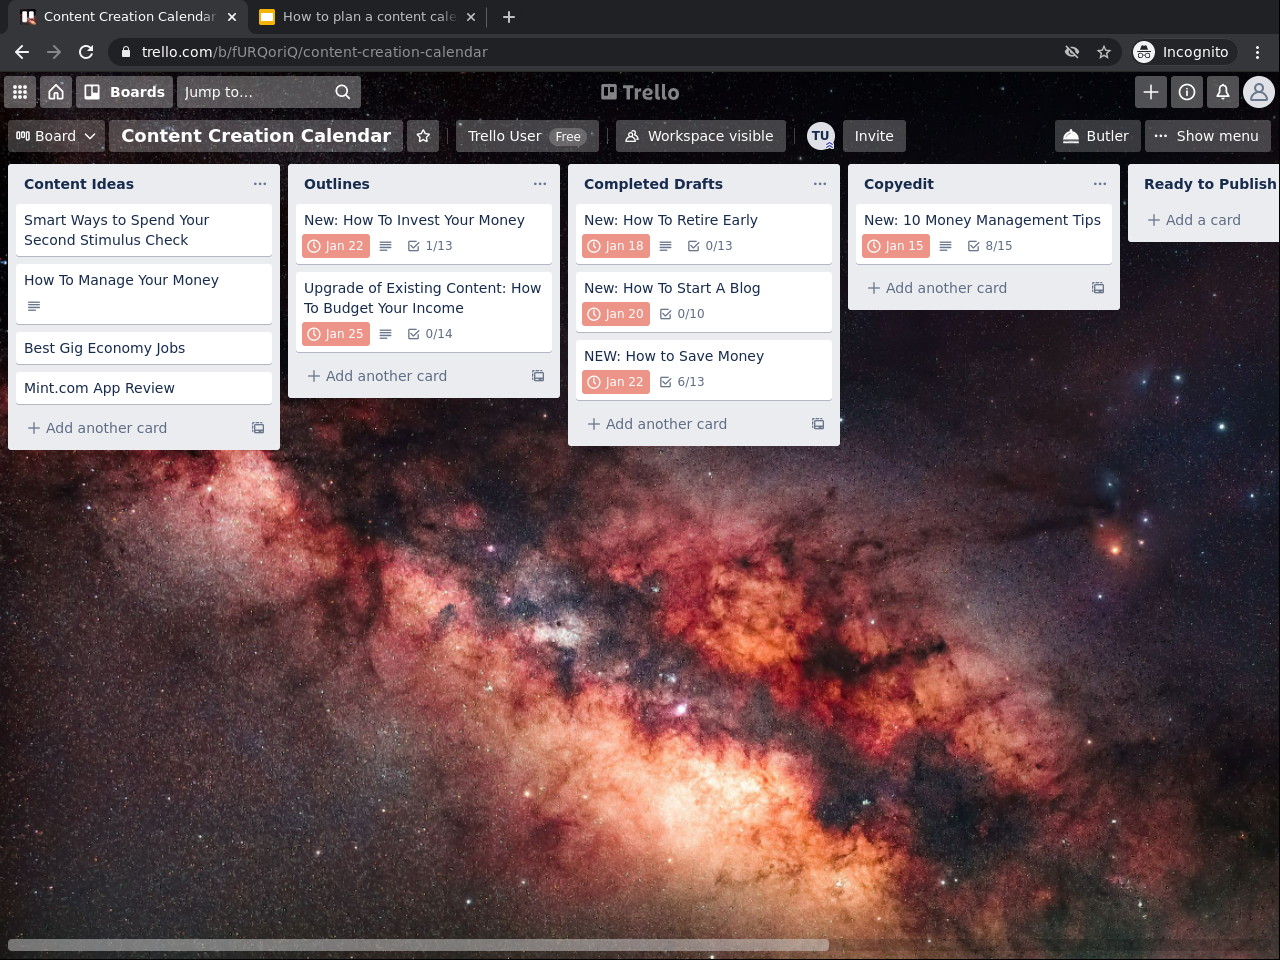Image resolution: width=1280 pixels, height=960 pixels.
Task: Click the horizontal board scrollbar
Action: [418, 945]
